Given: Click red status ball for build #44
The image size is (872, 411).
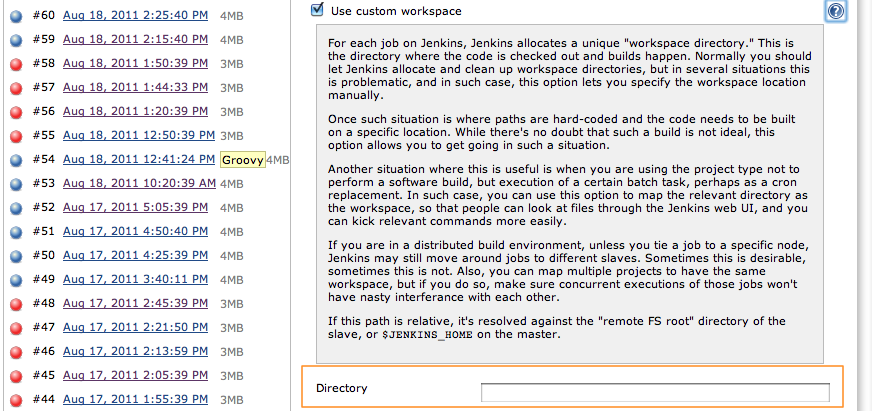Looking at the screenshot, I should coord(16,400).
